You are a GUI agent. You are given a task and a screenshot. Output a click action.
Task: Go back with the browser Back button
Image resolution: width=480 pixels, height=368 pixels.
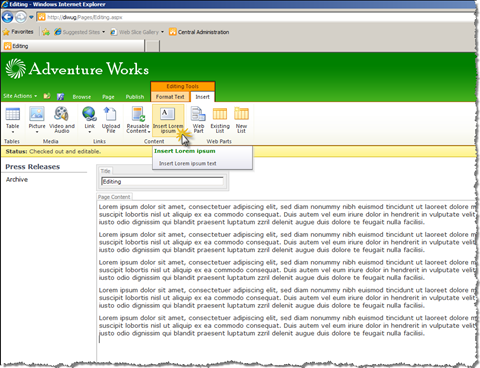(x=7, y=17)
